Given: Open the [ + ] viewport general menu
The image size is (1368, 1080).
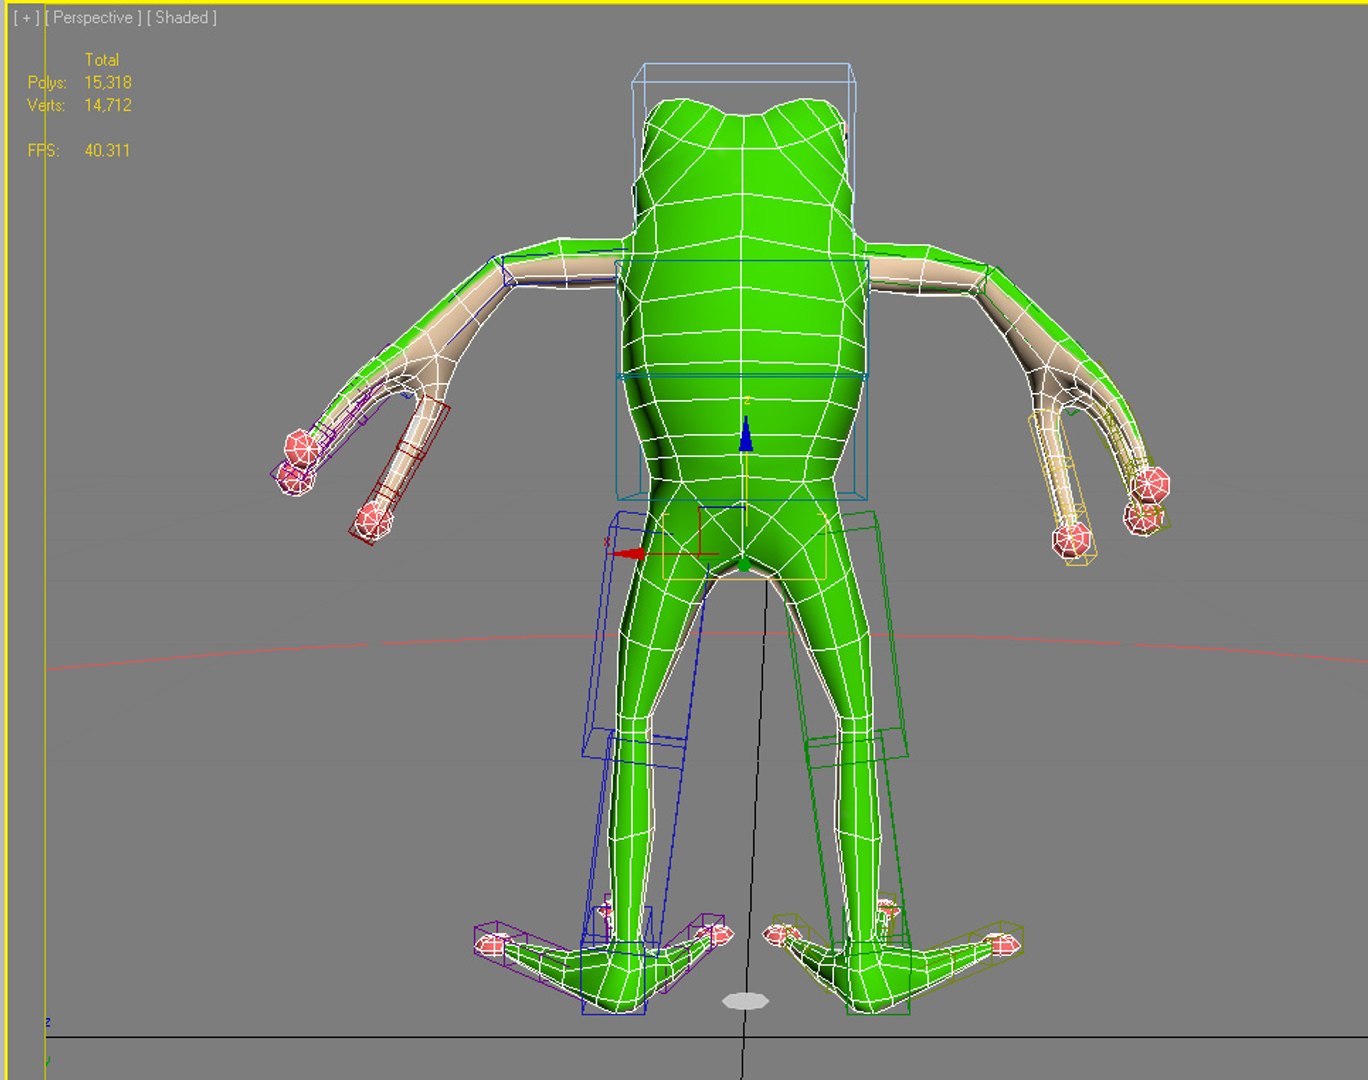Looking at the screenshot, I should coord(27,18).
